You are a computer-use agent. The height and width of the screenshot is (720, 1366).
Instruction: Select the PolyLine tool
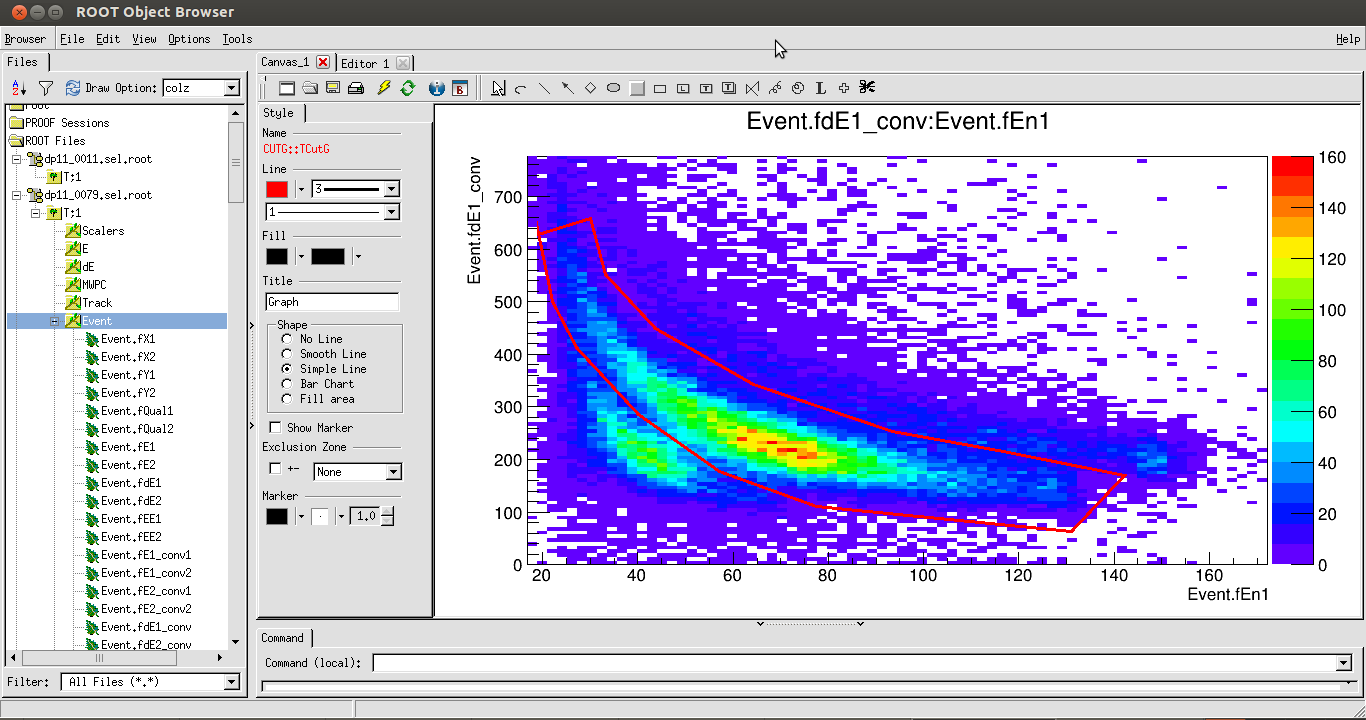pyautogui.click(x=752, y=88)
